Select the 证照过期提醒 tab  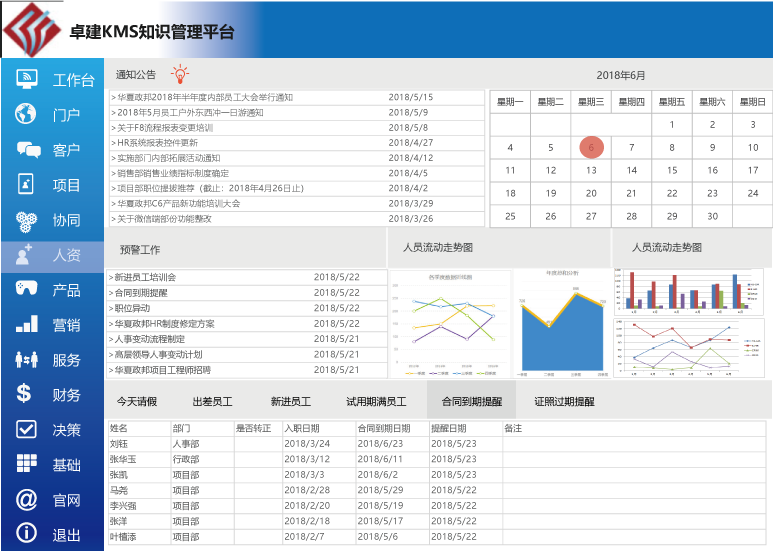[x=564, y=402]
